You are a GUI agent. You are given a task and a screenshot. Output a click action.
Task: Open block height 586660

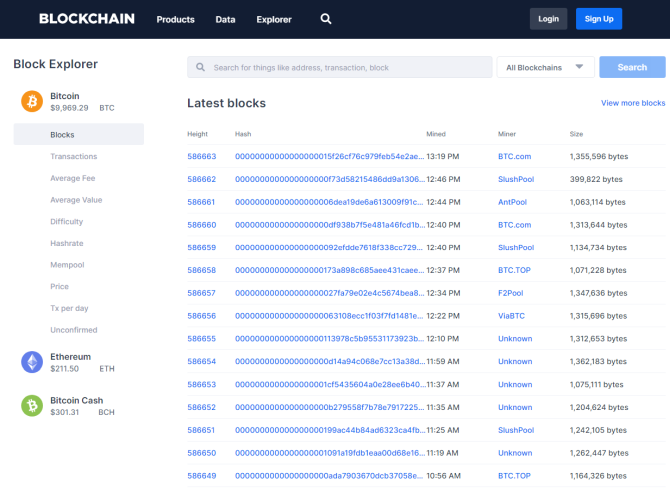[202, 225]
